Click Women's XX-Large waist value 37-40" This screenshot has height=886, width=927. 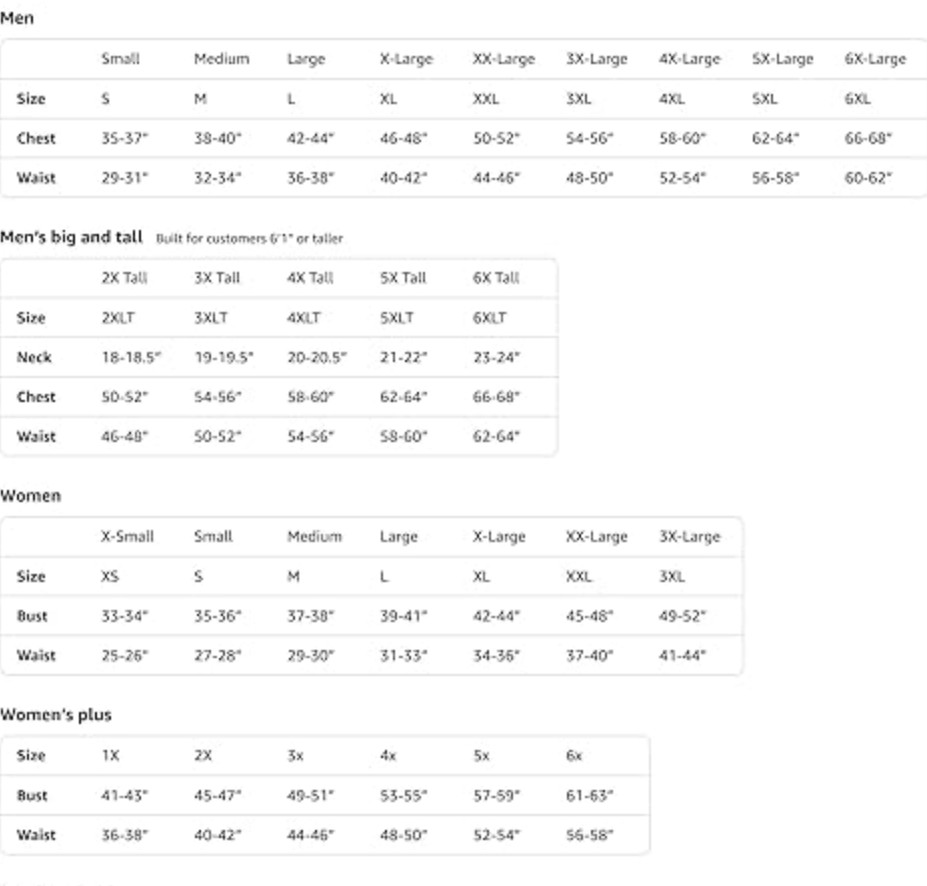point(589,656)
